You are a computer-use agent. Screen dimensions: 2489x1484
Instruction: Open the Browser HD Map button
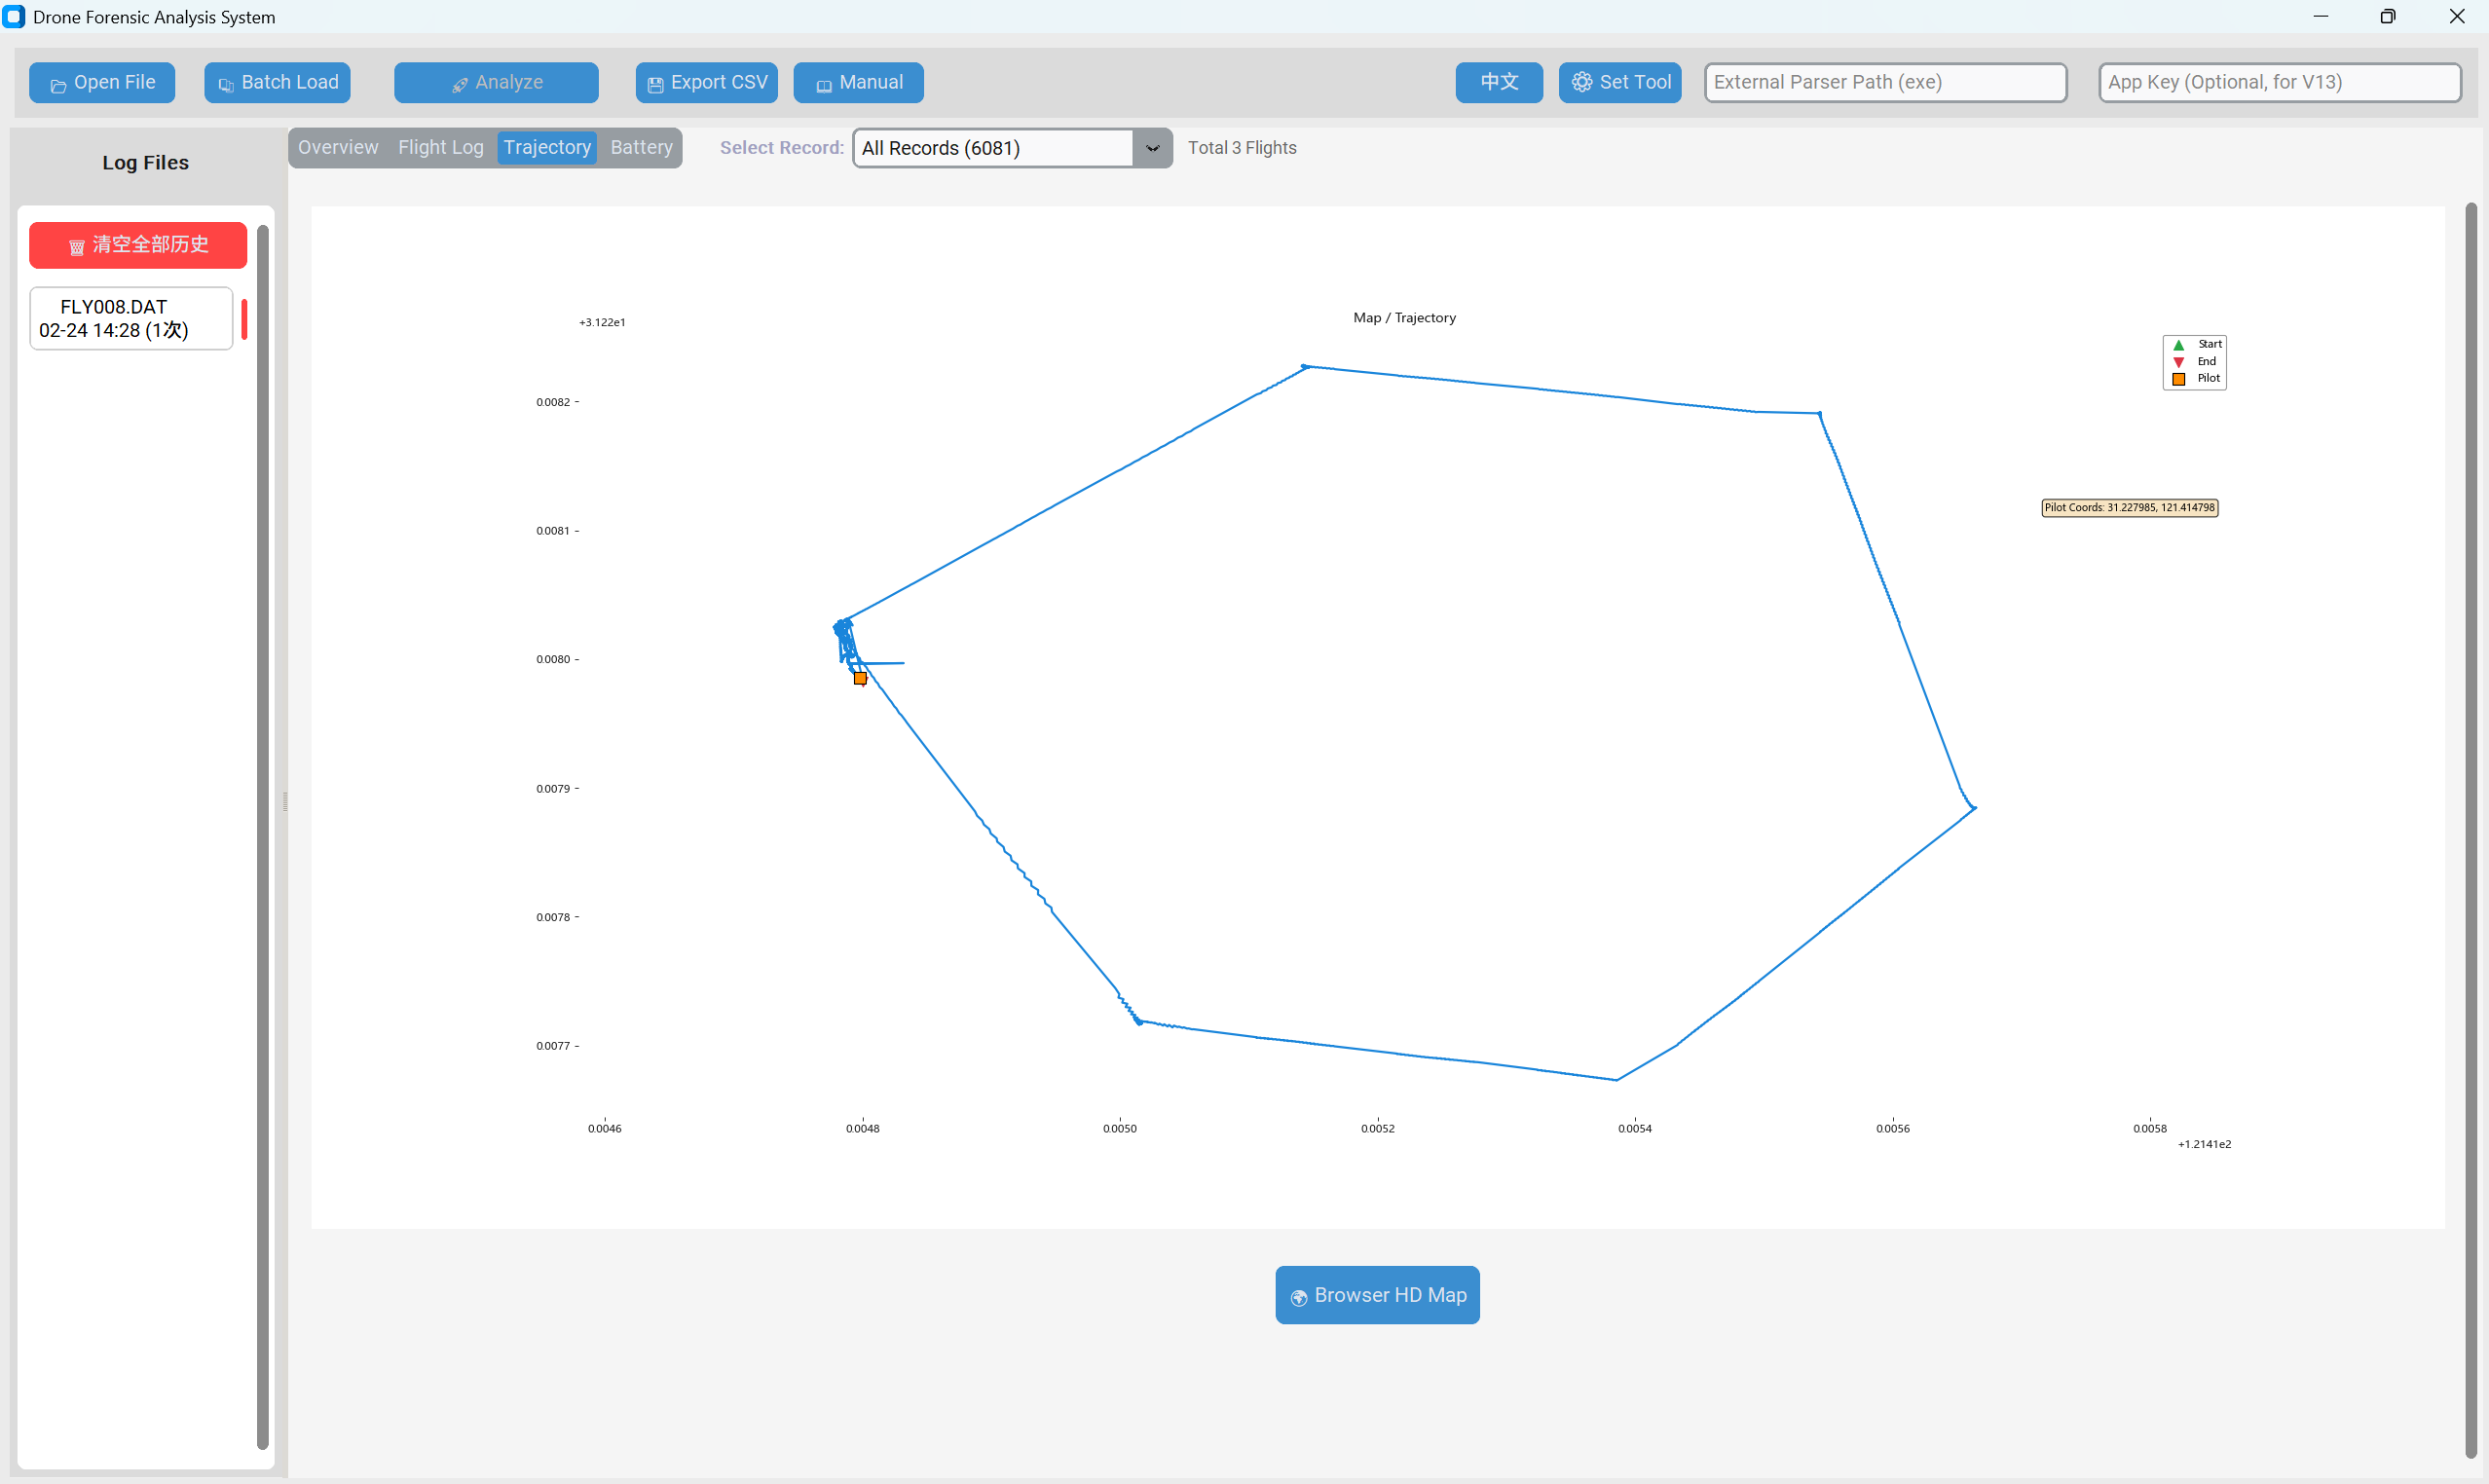coord(1377,1295)
